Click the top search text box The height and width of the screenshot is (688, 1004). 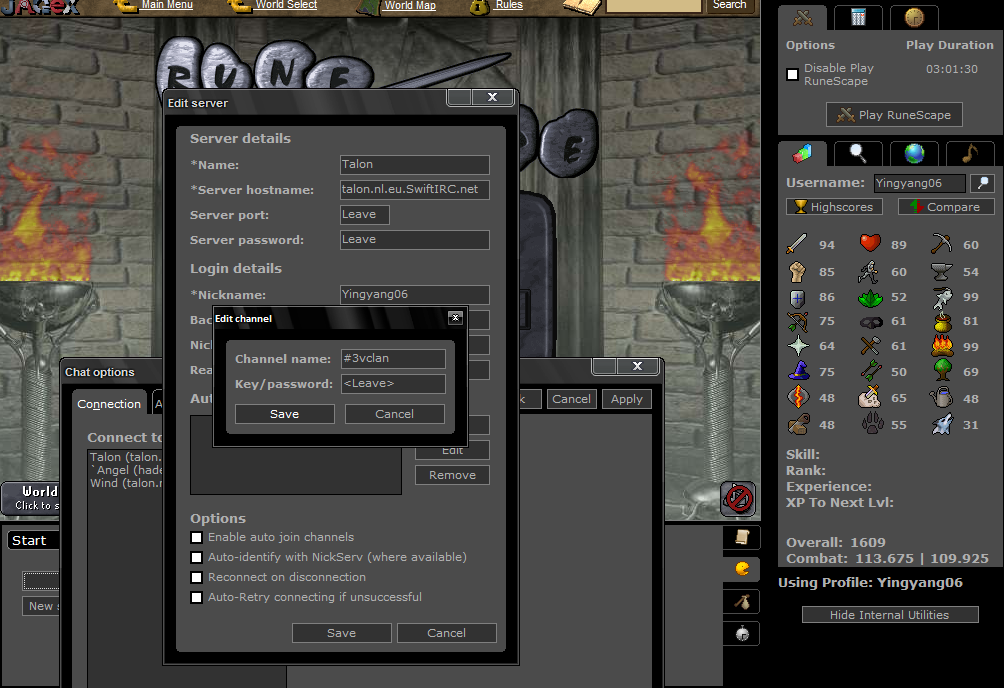point(653,6)
